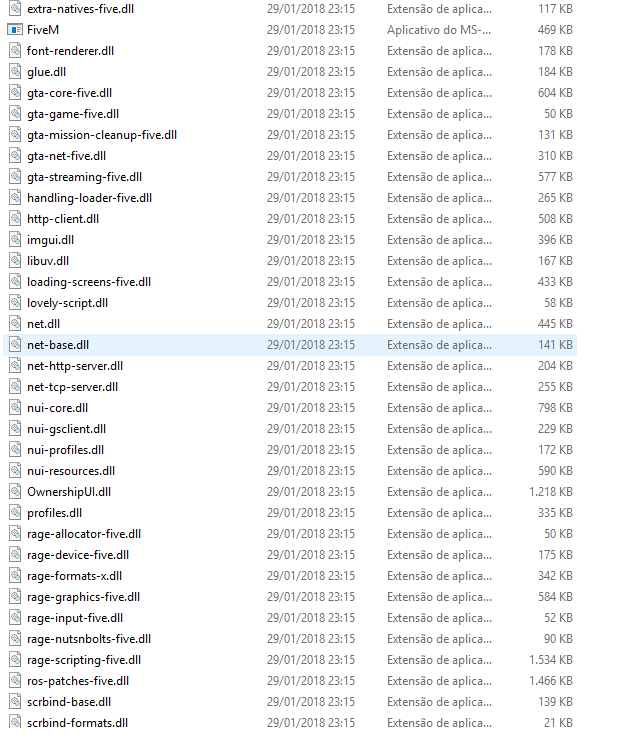Select the FiveM application name
Screen dimensions: 629x743
point(43,30)
